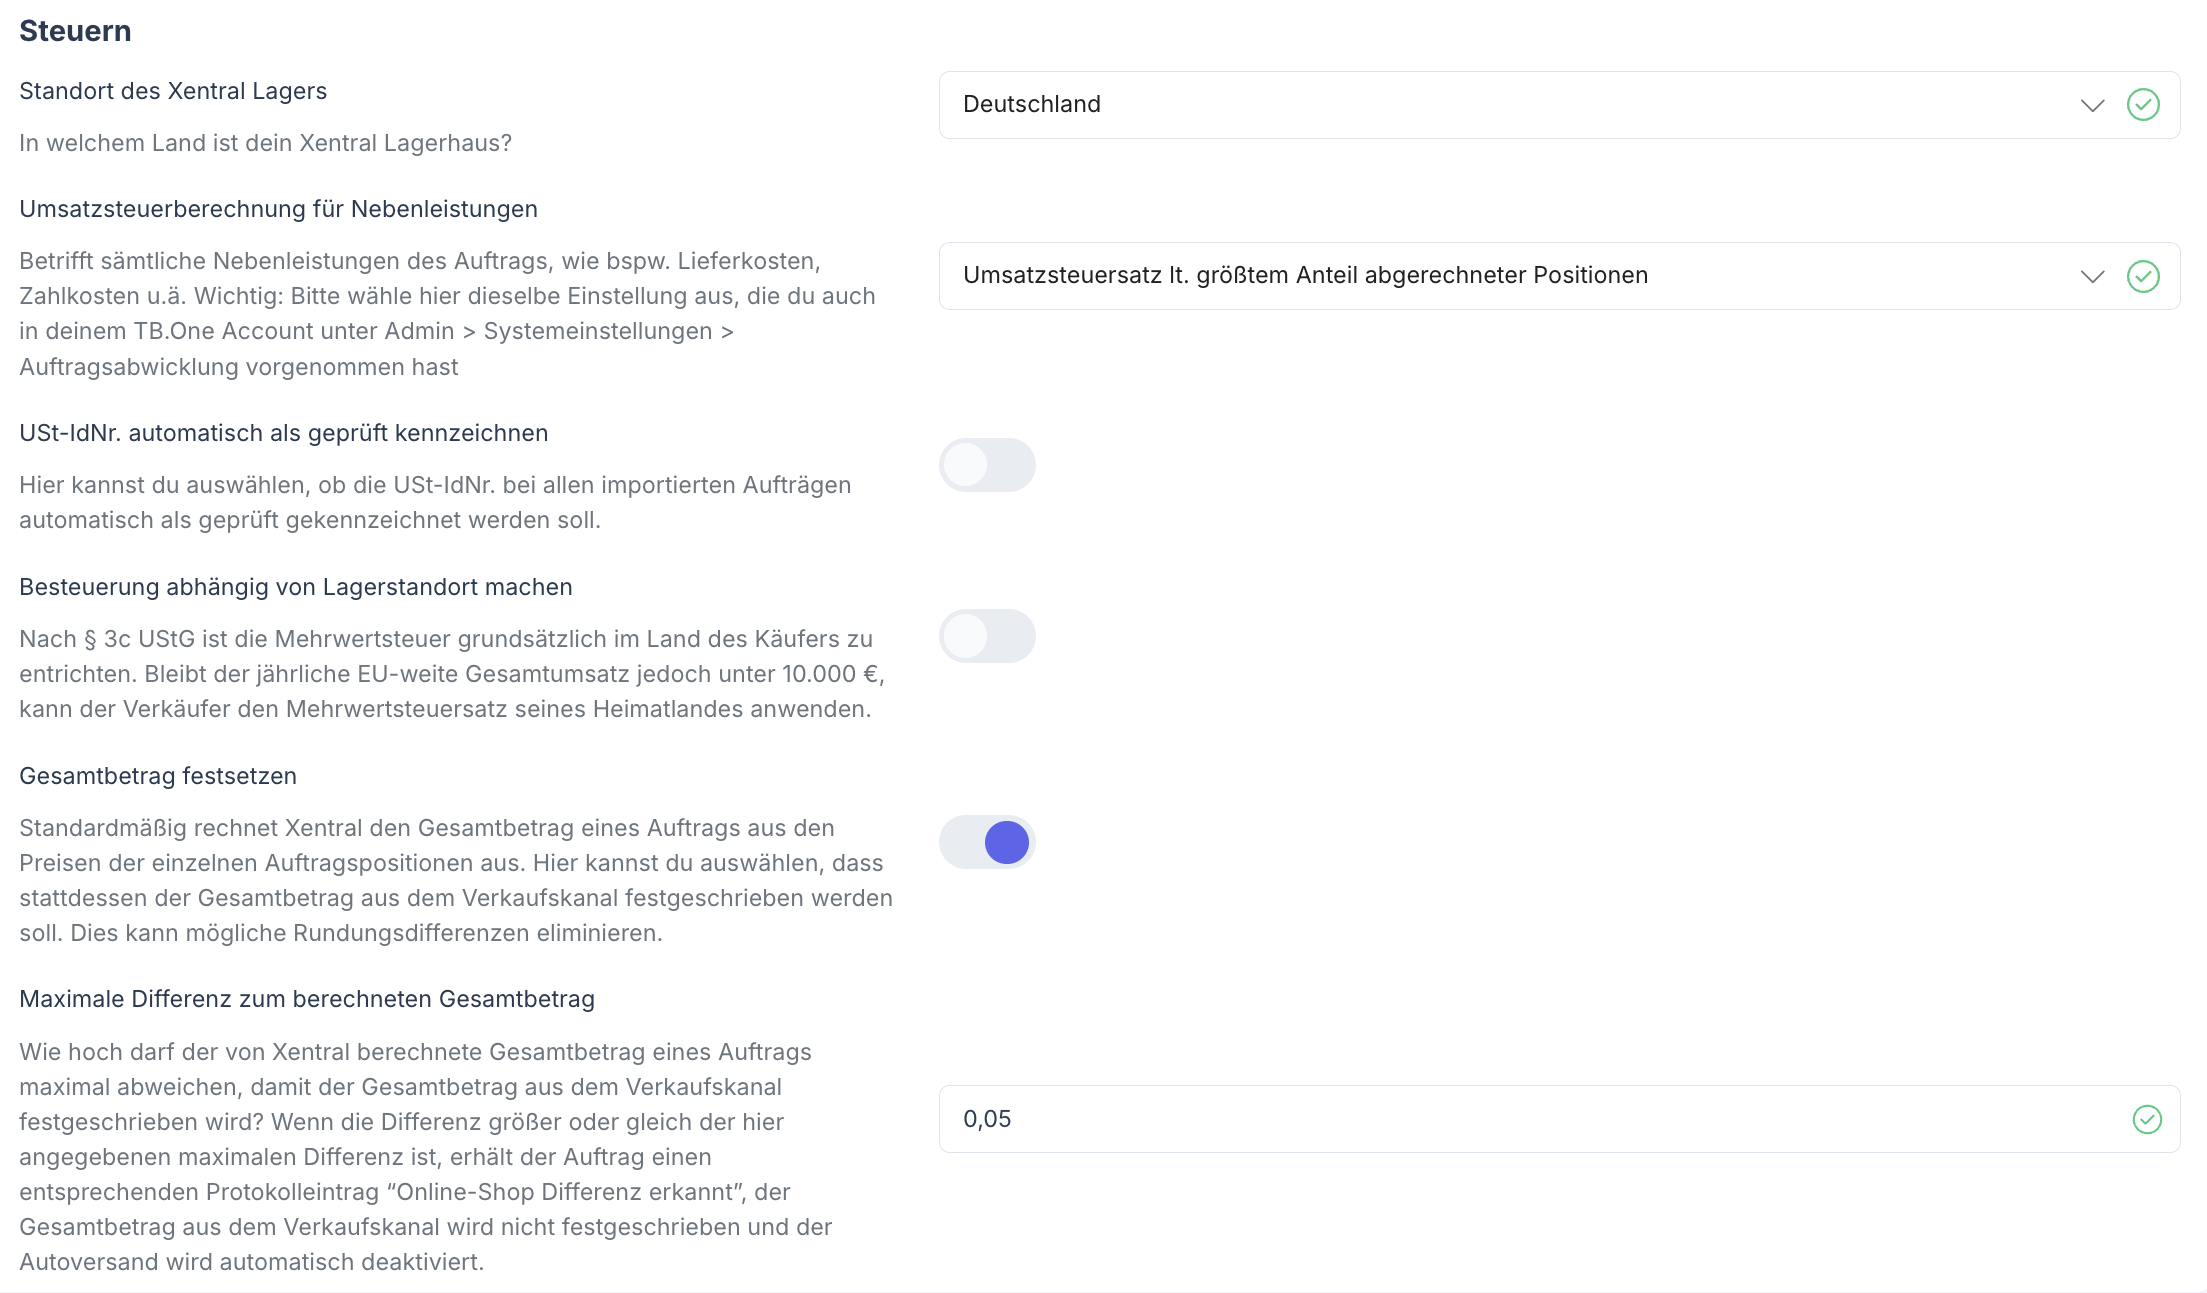2207x1293 pixels.
Task: Click the Umsatzsteuersatz lt. größtem Anteil text
Action: point(1305,275)
